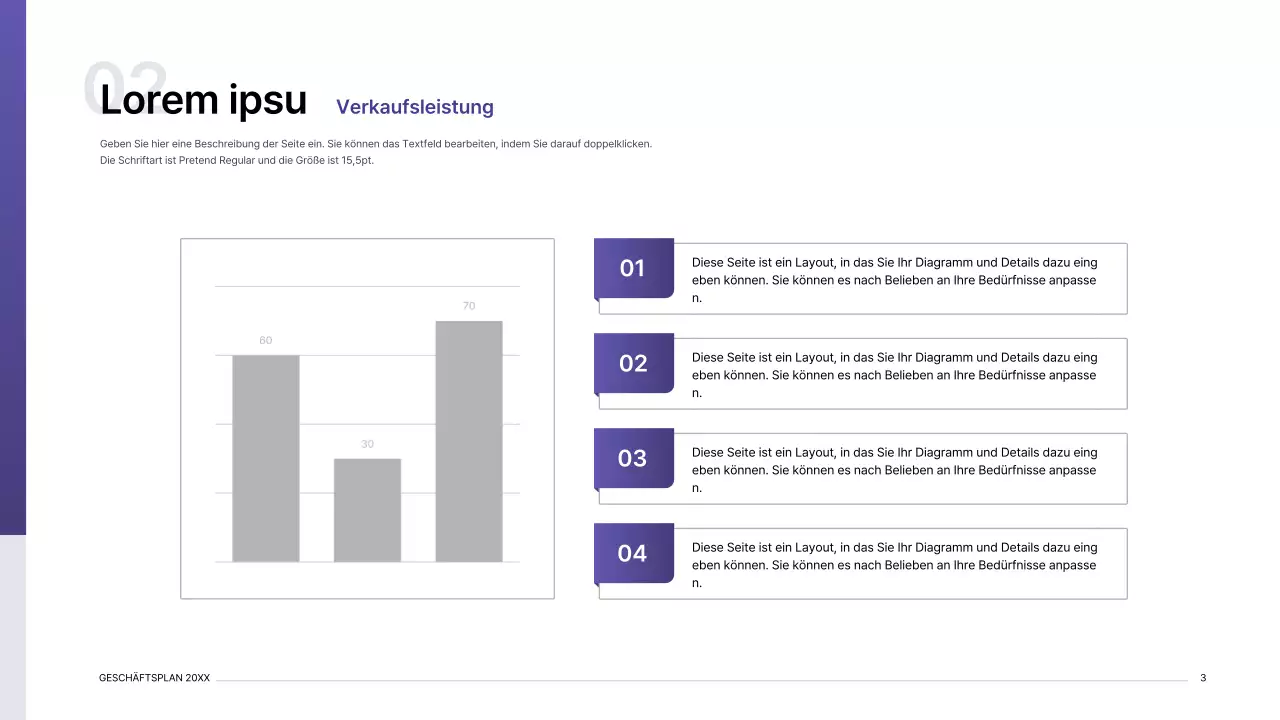Select the shortest chart bar labeled 30
Viewport: 1280px width, 720px height.
[x=367, y=510]
